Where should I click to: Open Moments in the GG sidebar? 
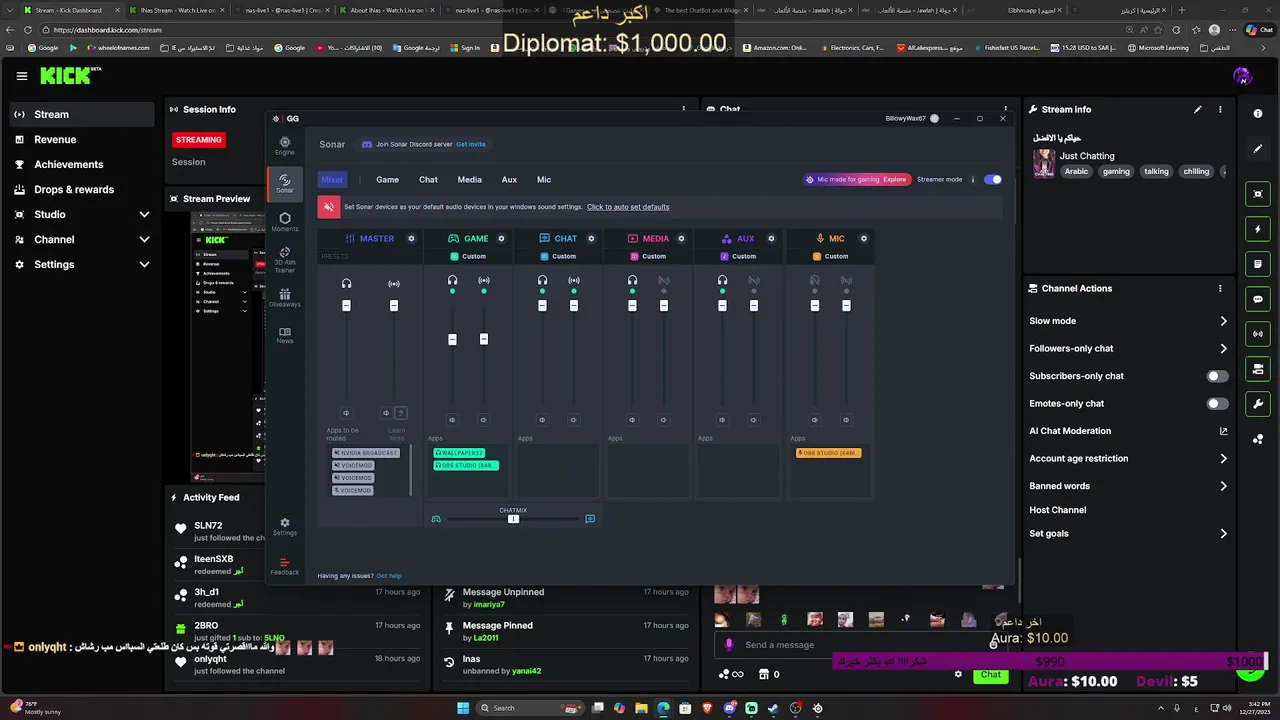285,222
